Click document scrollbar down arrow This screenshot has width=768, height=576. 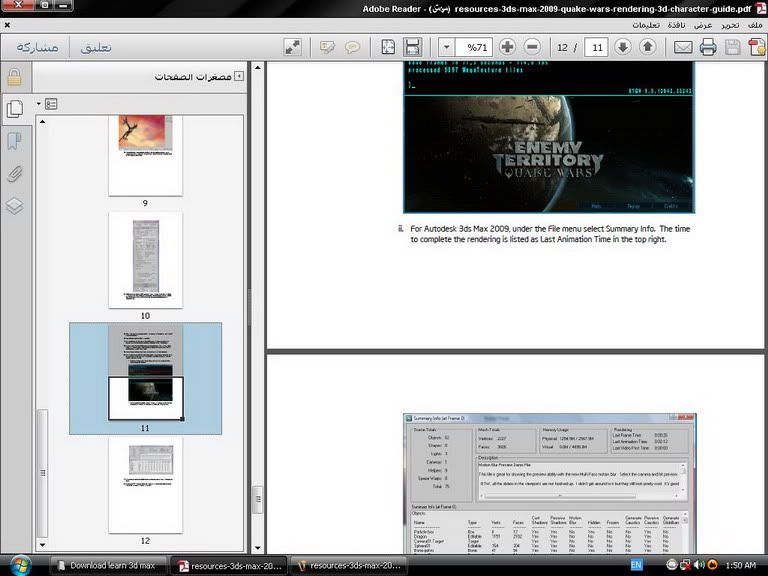(x=258, y=548)
